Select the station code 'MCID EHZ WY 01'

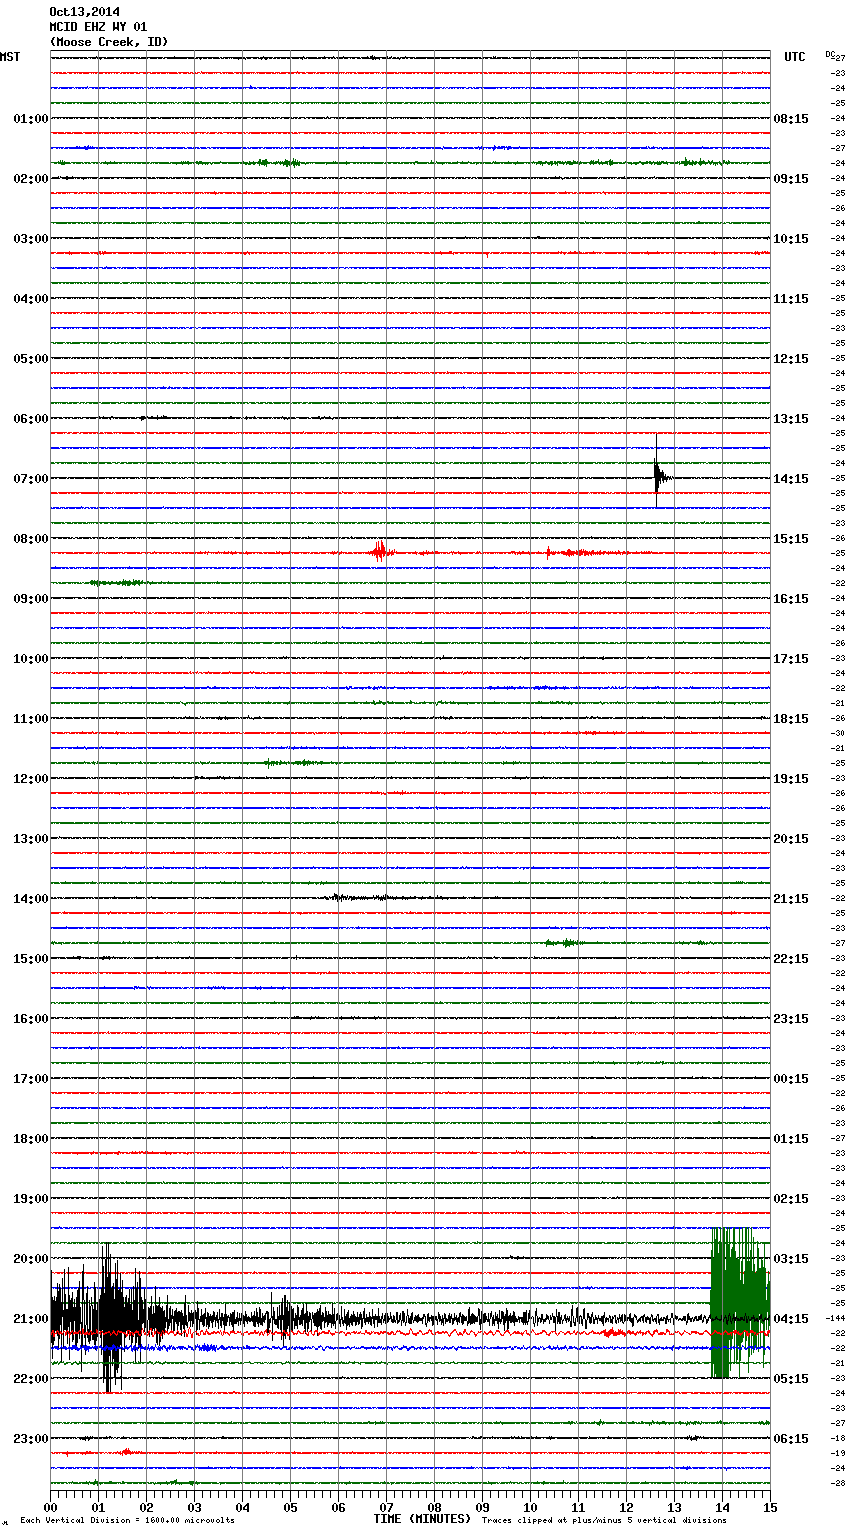click(98, 27)
